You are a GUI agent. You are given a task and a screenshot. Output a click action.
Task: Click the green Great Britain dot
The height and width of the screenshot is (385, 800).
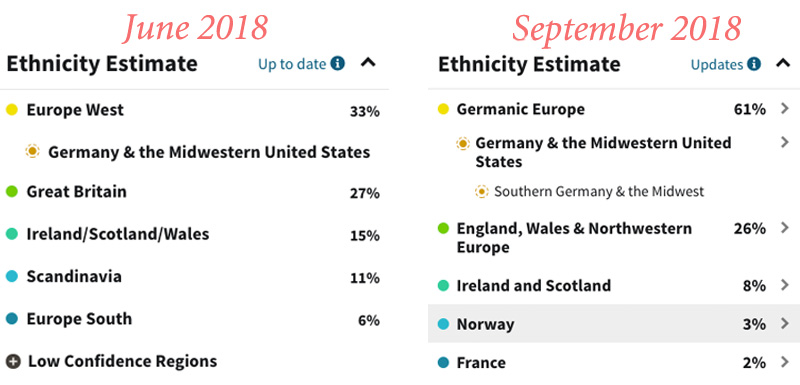[12, 192]
